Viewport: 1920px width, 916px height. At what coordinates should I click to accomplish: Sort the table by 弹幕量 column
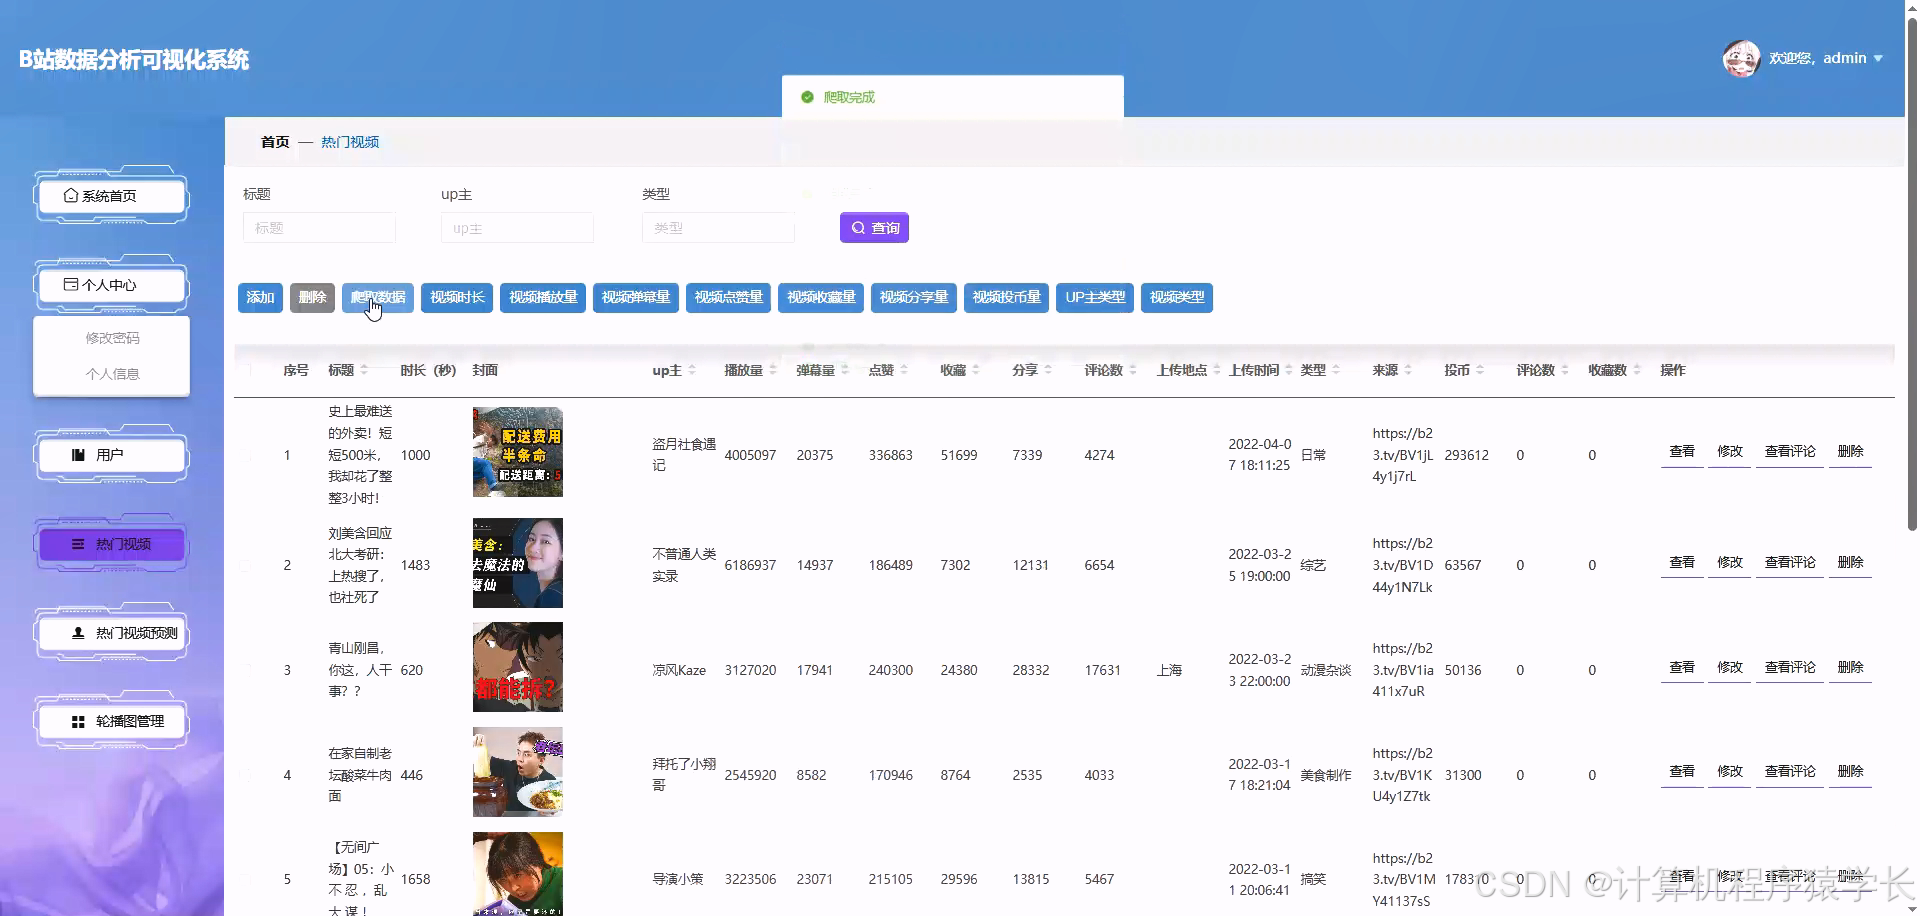845,370
